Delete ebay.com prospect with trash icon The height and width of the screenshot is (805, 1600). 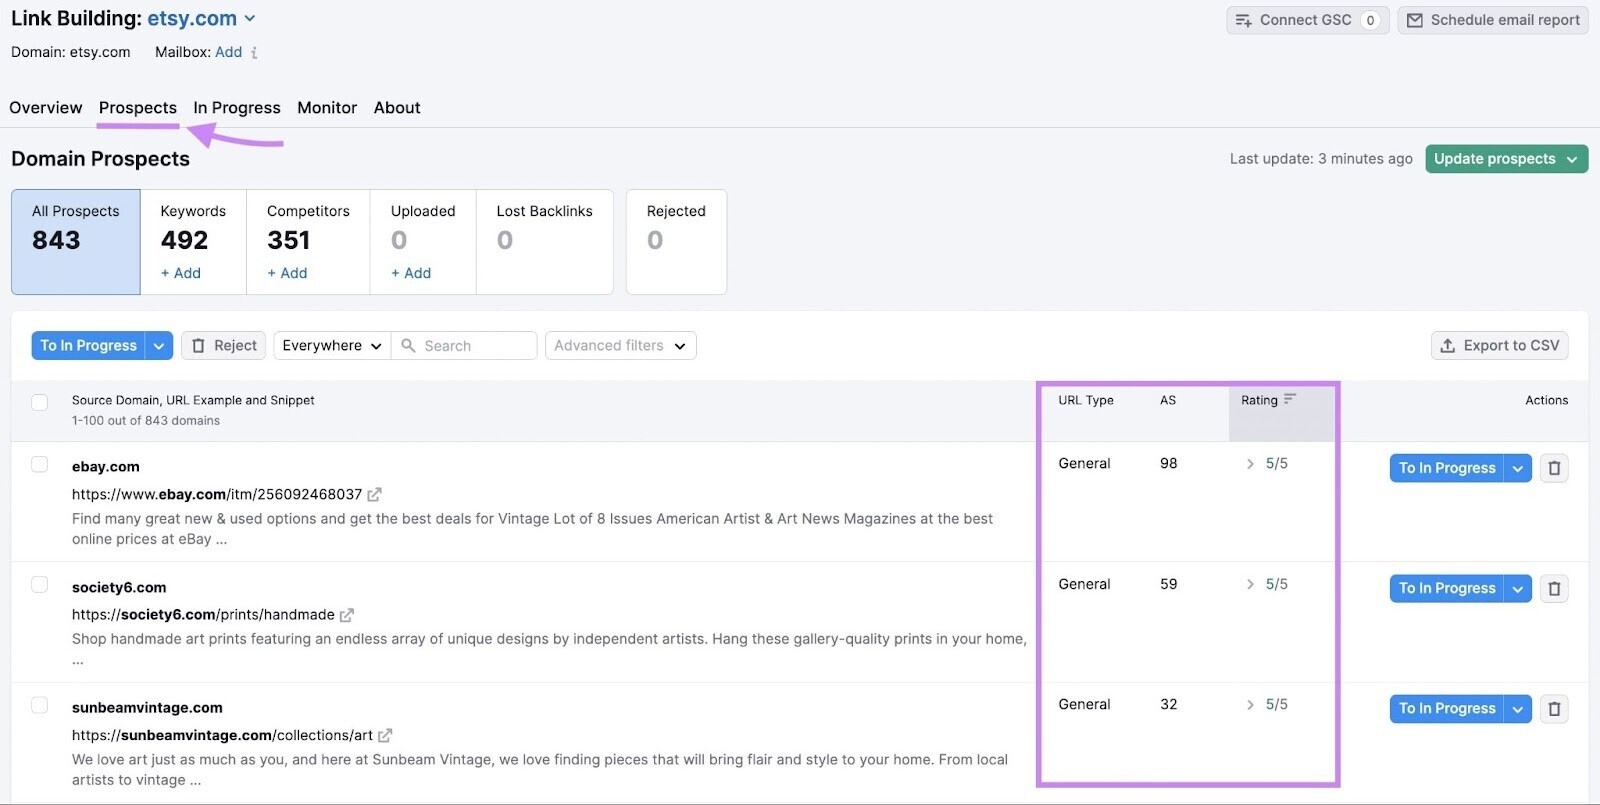coord(1554,468)
